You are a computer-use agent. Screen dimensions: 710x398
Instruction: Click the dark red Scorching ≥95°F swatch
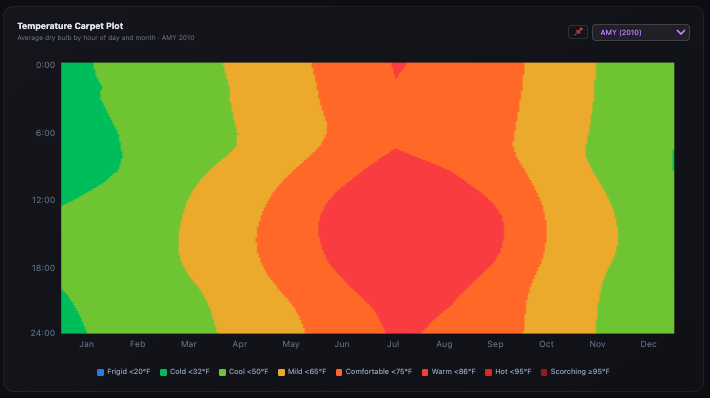[x=544, y=372]
